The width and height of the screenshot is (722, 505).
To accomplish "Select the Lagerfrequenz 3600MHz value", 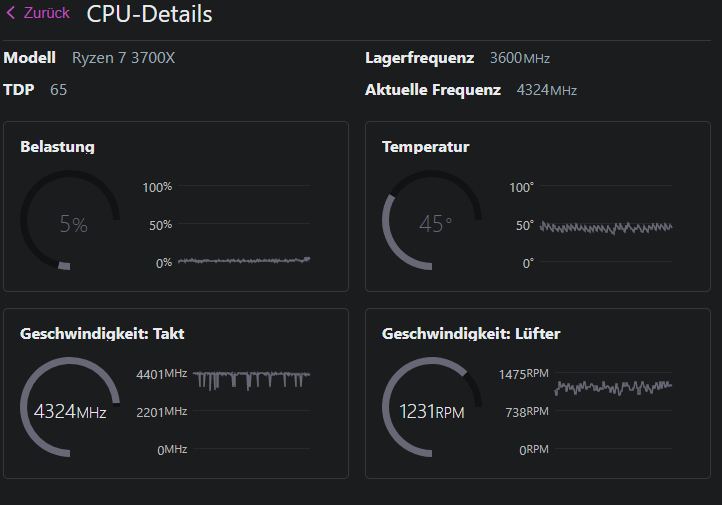I will click(519, 58).
